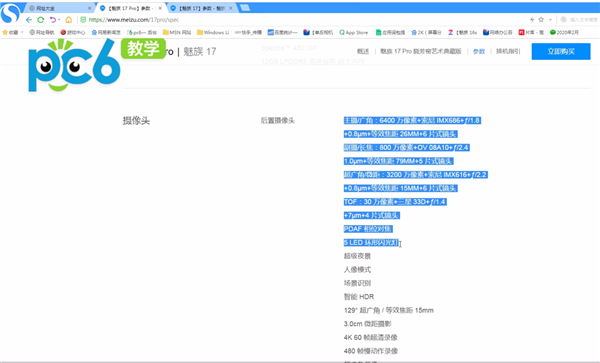
Task: Open the browser home page icon
Action: click(x=68, y=20)
